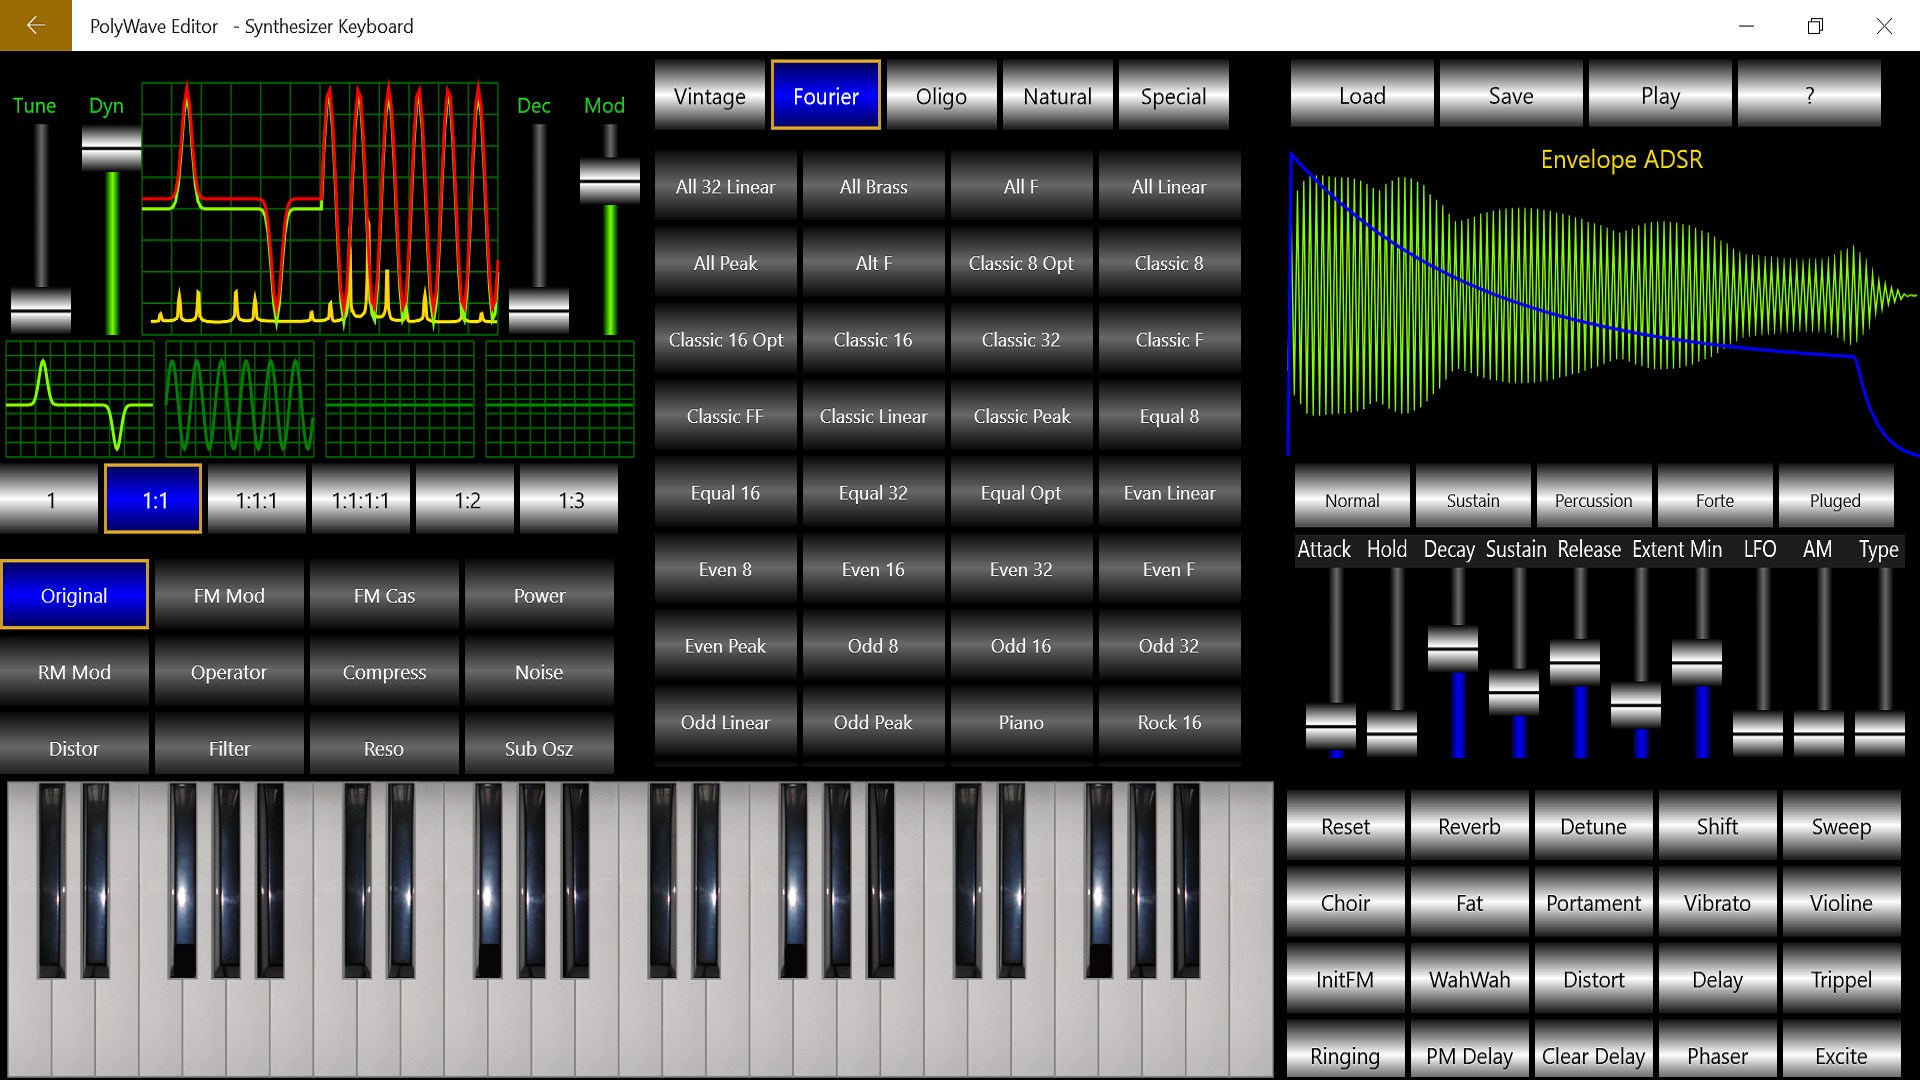The height and width of the screenshot is (1080, 1920).
Task: Switch to the Vintage waveform tab
Action: click(710, 96)
